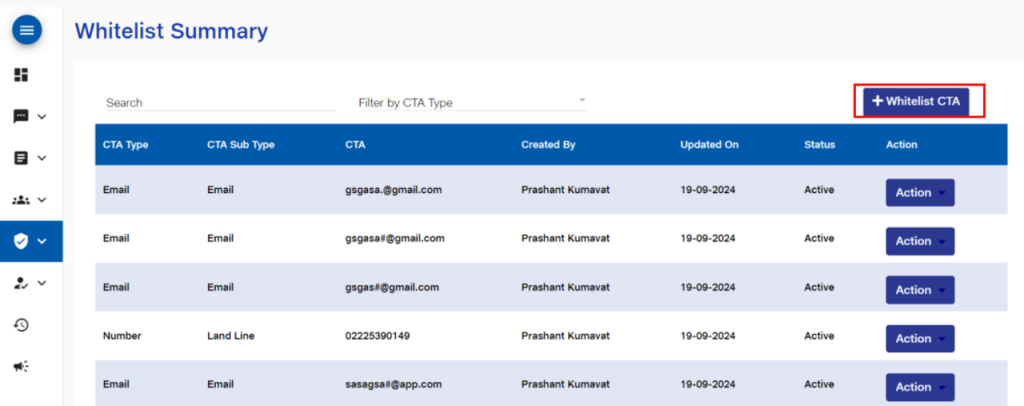This screenshot has width=1024, height=406.
Task: Click the Search input field
Action: coord(220,102)
